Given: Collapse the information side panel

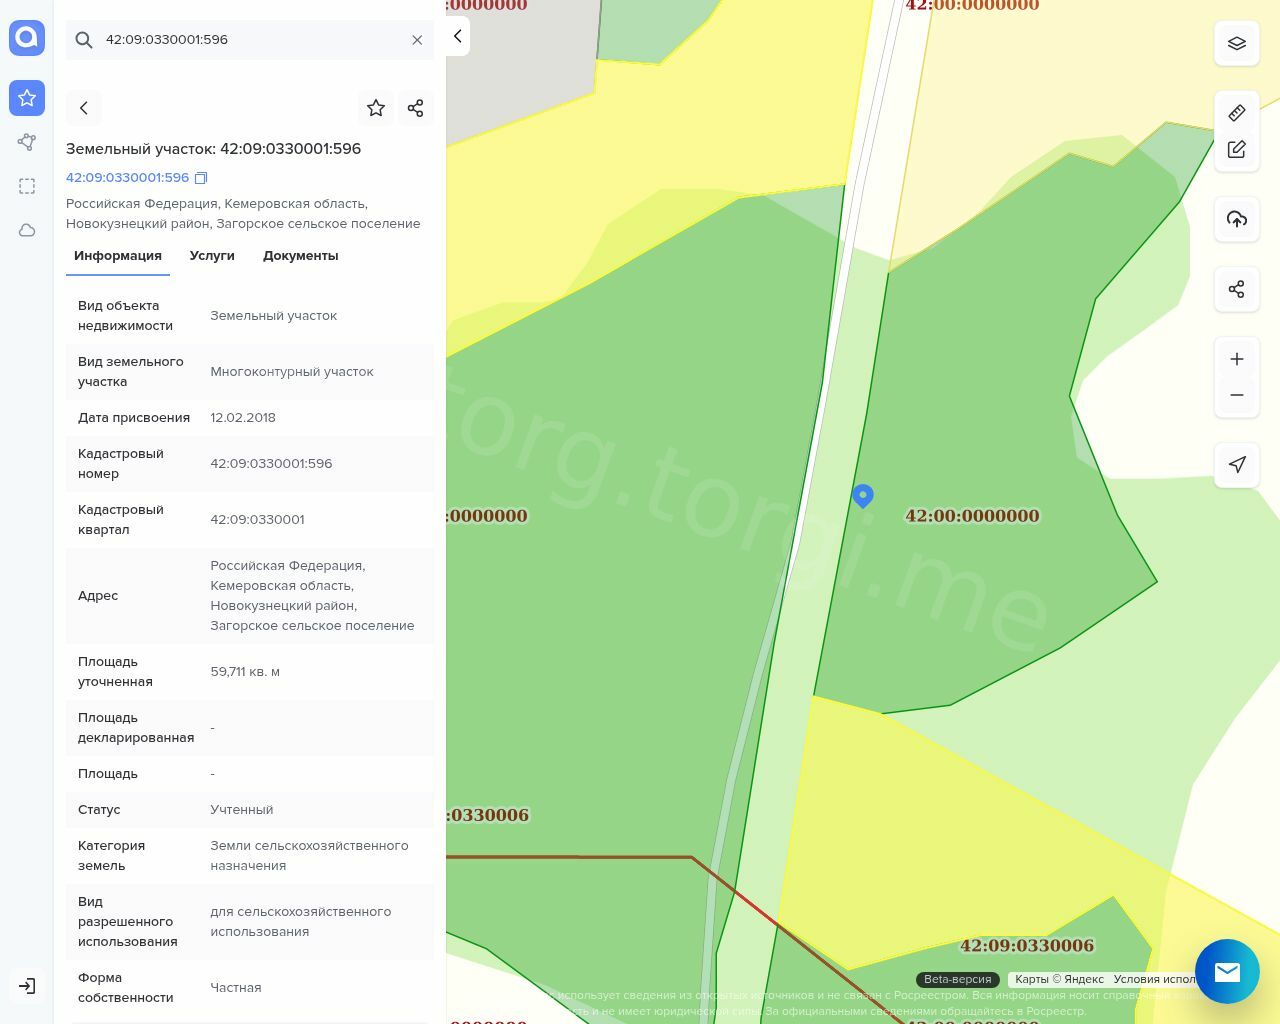Looking at the screenshot, I should point(457,36).
